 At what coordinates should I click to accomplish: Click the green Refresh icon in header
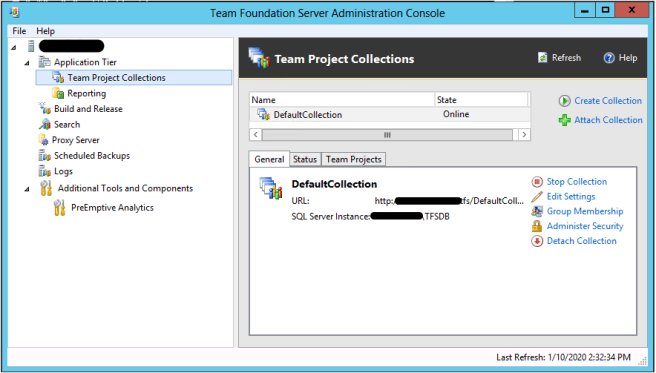click(x=543, y=58)
